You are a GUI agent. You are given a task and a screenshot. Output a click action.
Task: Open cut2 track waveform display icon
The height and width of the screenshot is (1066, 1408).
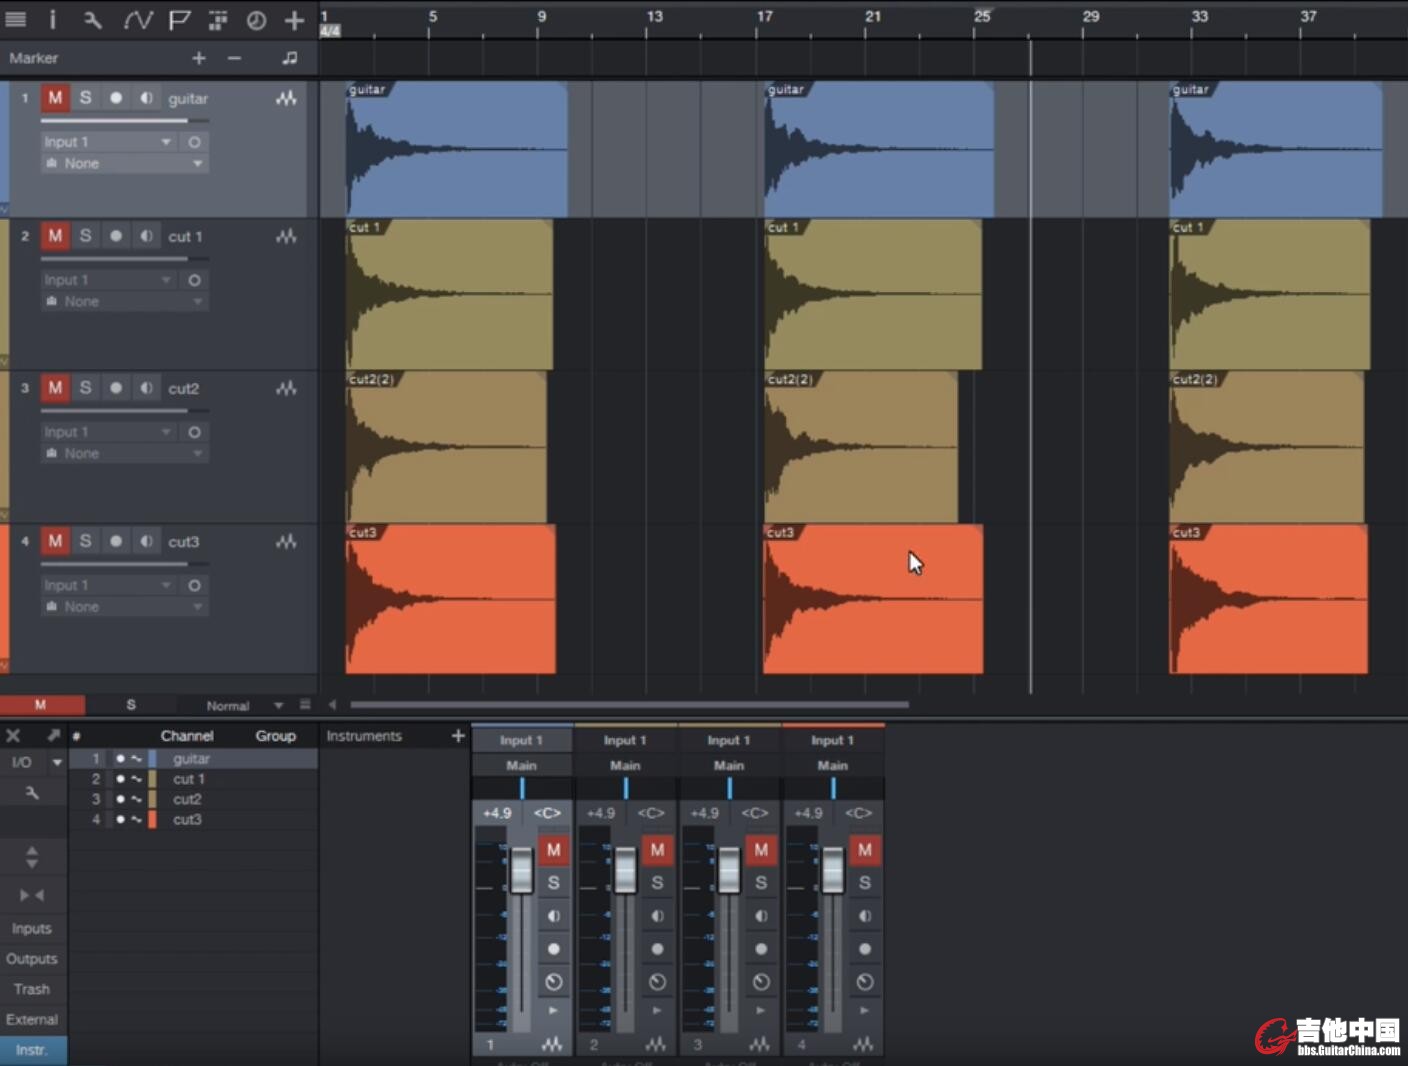pyautogui.click(x=287, y=388)
